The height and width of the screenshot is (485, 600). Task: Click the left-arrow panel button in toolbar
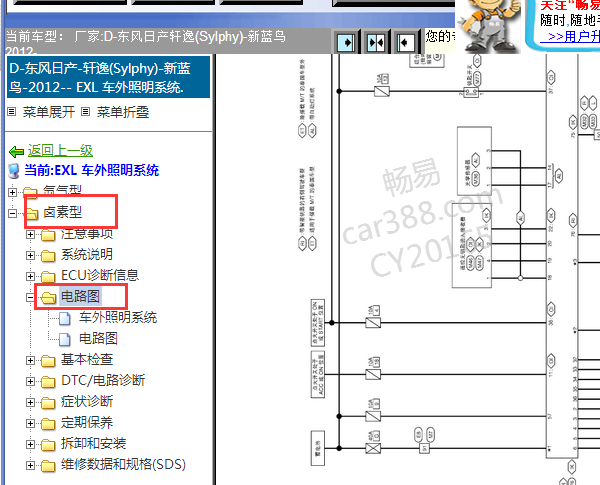click(x=405, y=42)
